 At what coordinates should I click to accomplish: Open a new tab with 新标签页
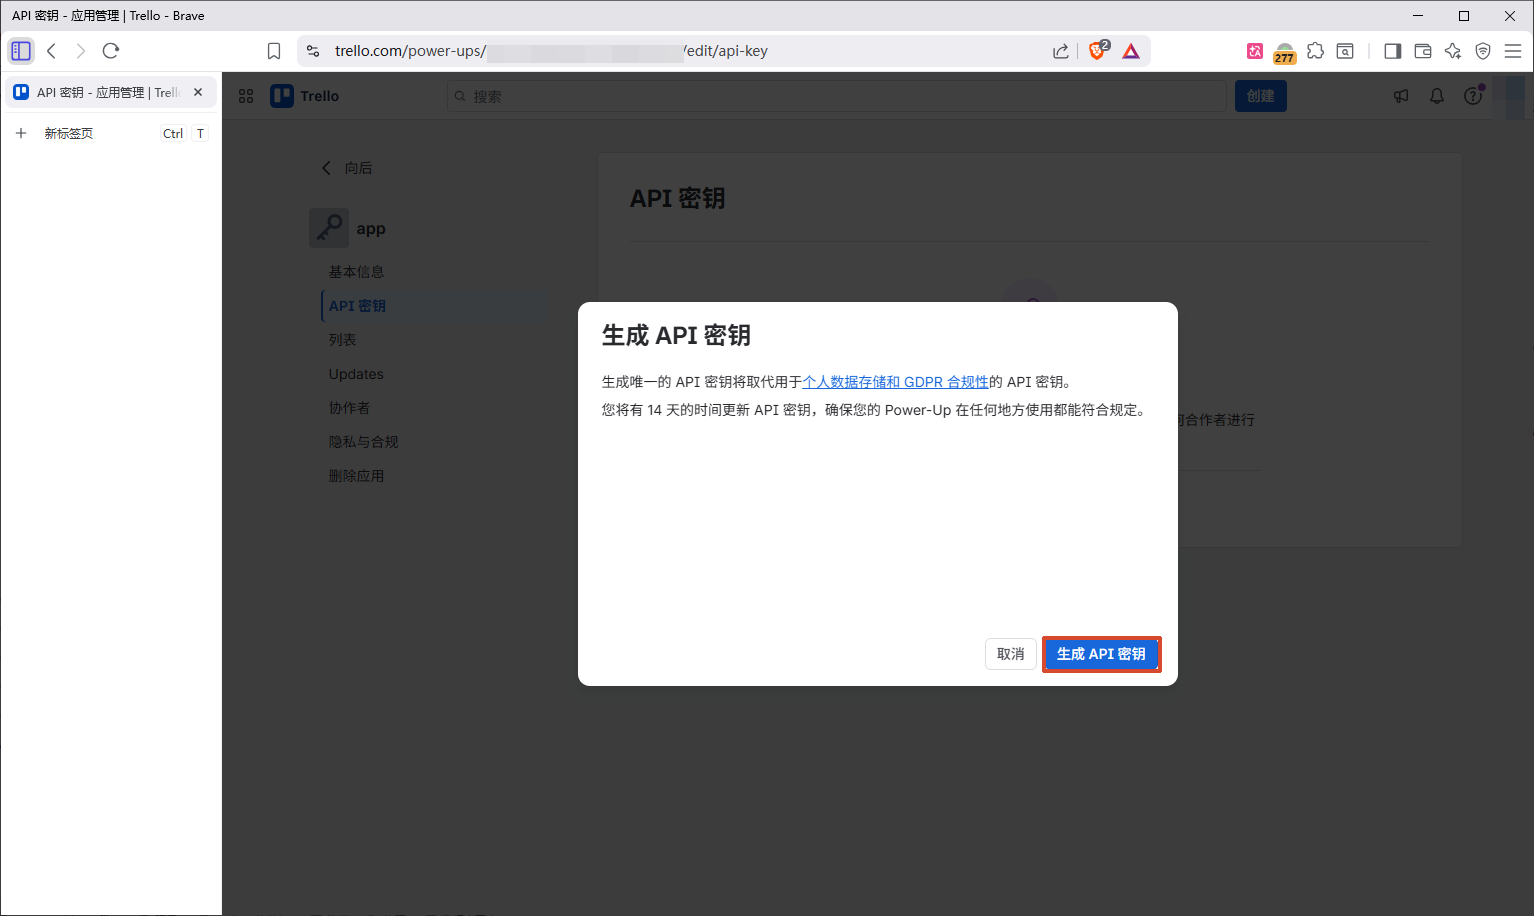(110, 133)
